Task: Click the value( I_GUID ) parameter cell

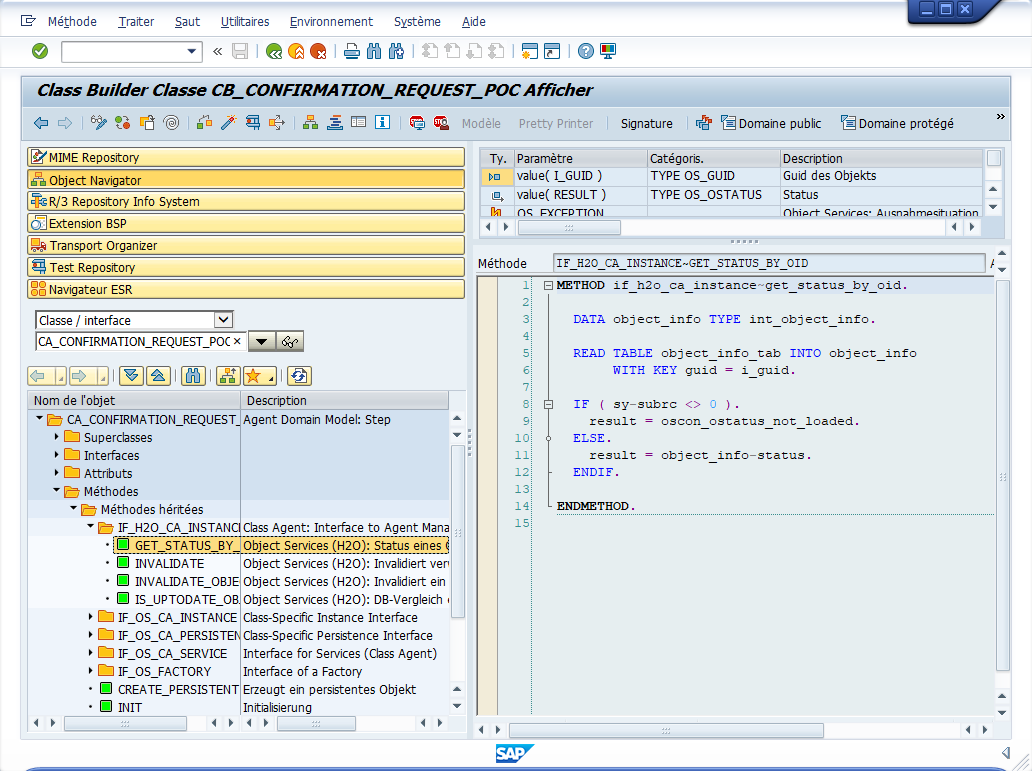Action: coord(580,176)
